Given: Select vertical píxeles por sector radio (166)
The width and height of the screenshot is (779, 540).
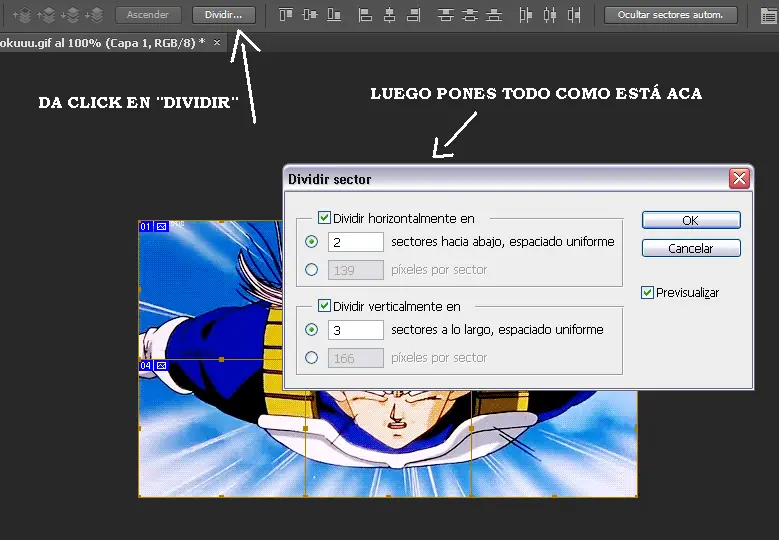Looking at the screenshot, I should [312, 357].
